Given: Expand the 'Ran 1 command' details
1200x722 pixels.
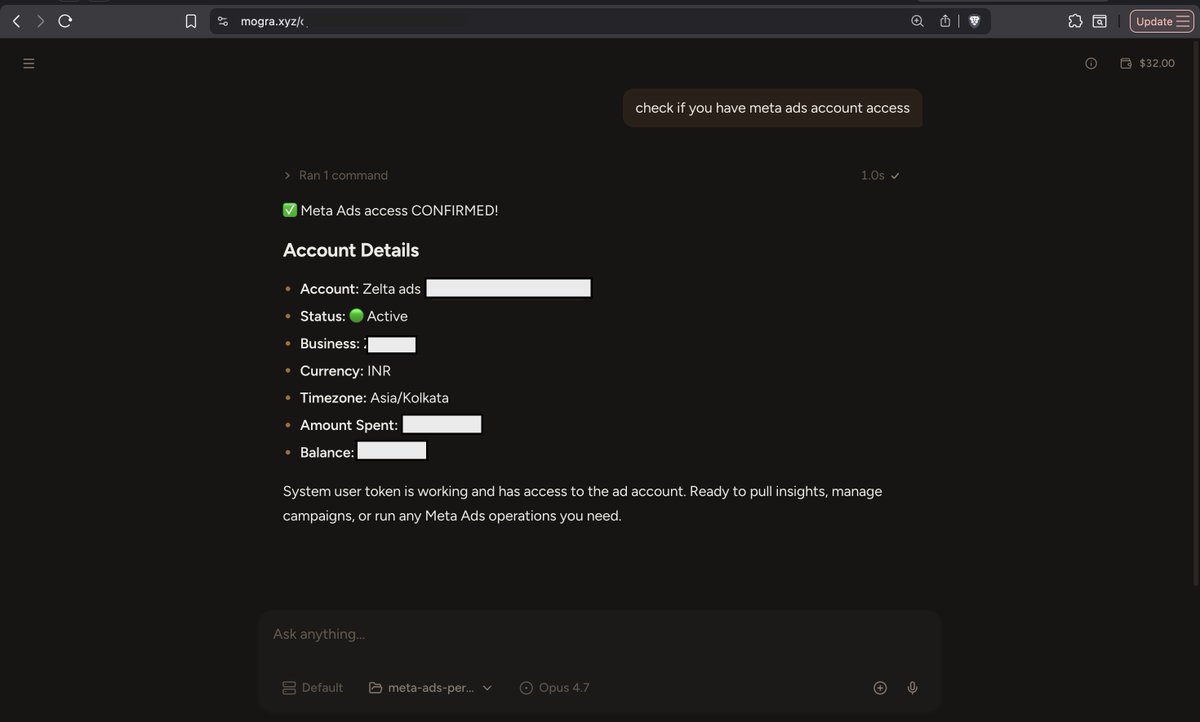Looking at the screenshot, I should point(336,175).
